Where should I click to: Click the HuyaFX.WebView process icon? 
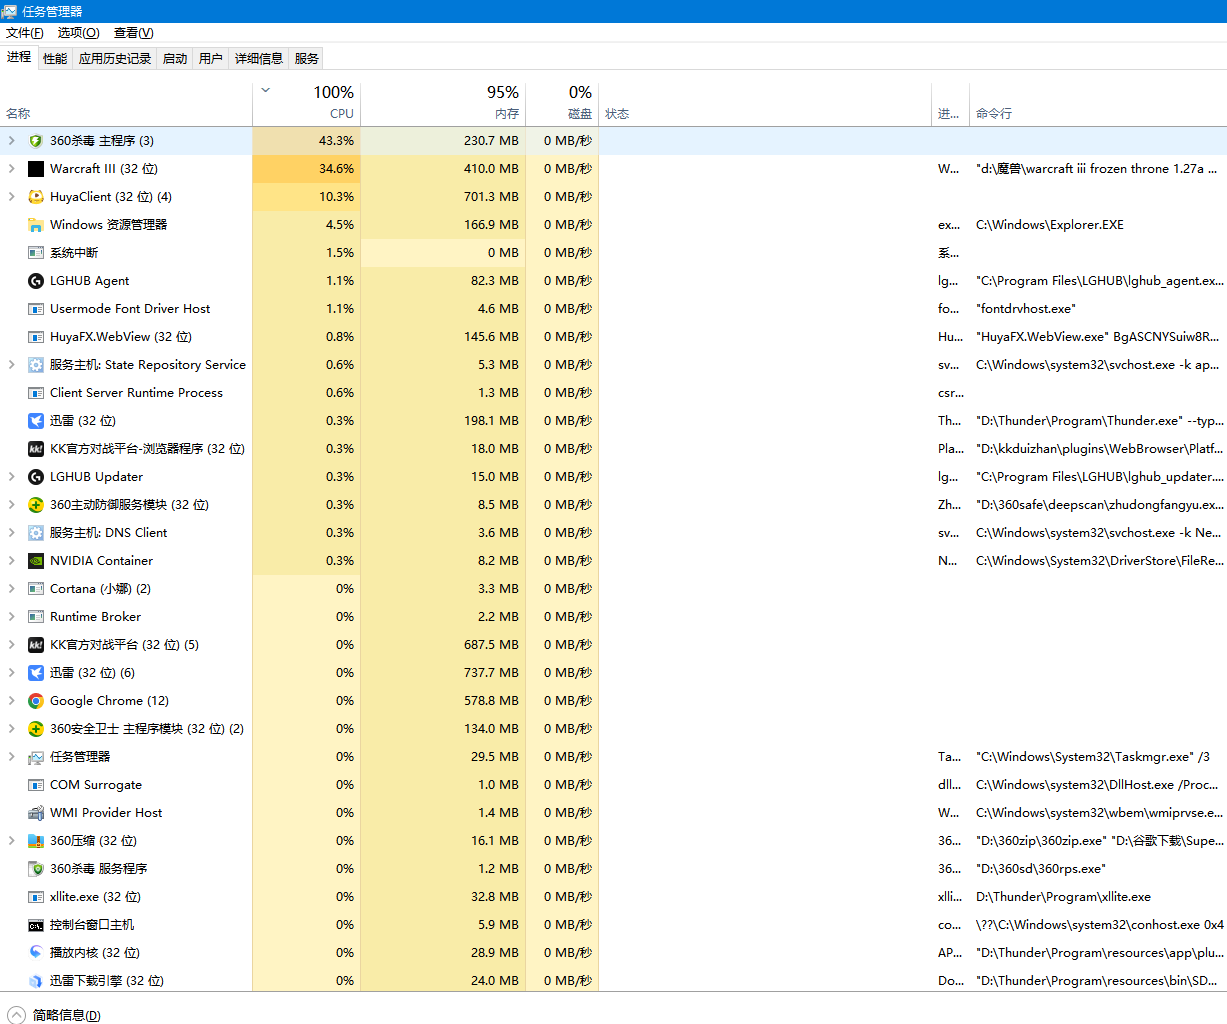[x=36, y=337]
